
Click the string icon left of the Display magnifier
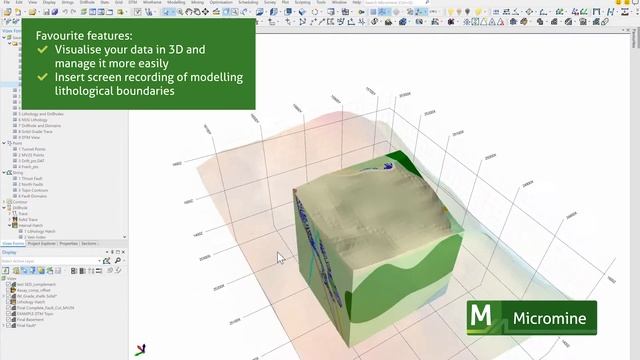[107, 260]
